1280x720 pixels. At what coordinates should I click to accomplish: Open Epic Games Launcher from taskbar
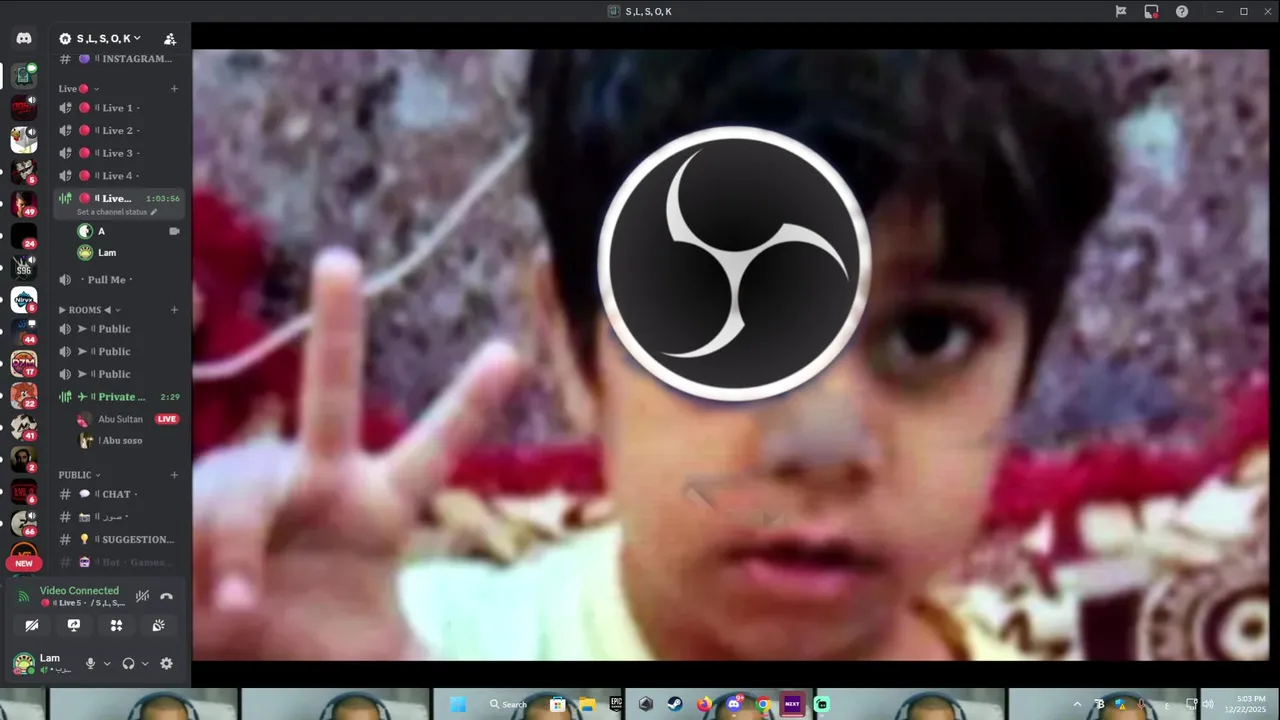pos(616,704)
